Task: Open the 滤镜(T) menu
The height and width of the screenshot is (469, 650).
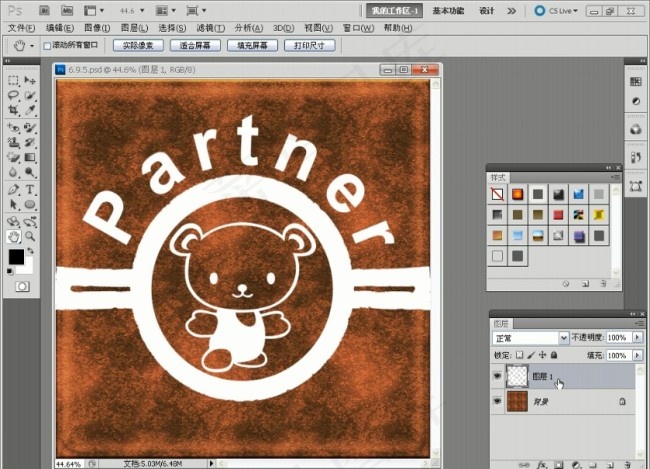Action: click(x=208, y=28)
